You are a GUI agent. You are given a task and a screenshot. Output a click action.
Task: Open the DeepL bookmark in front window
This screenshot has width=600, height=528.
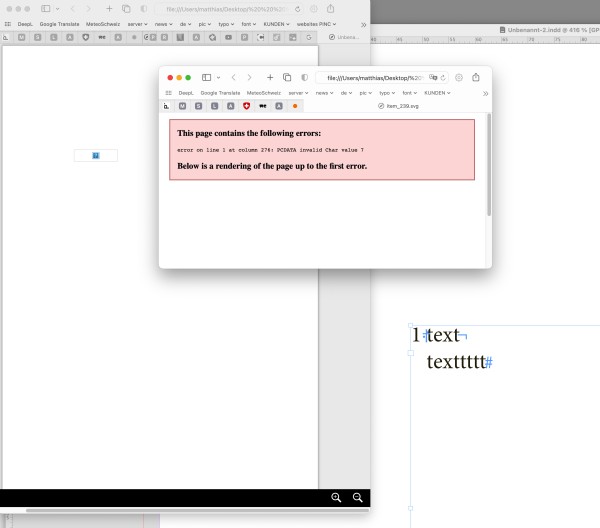[186, 93]
